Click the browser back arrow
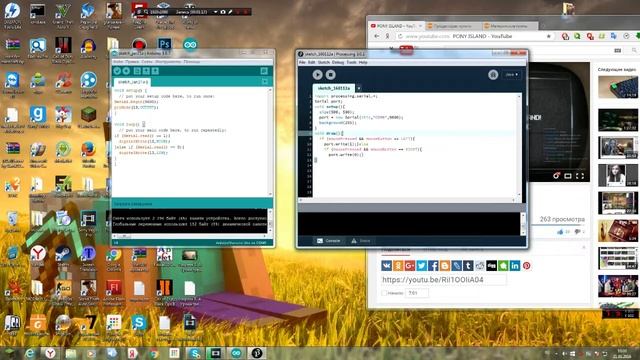This screenshot has height=360, width=640. (376, 36)
